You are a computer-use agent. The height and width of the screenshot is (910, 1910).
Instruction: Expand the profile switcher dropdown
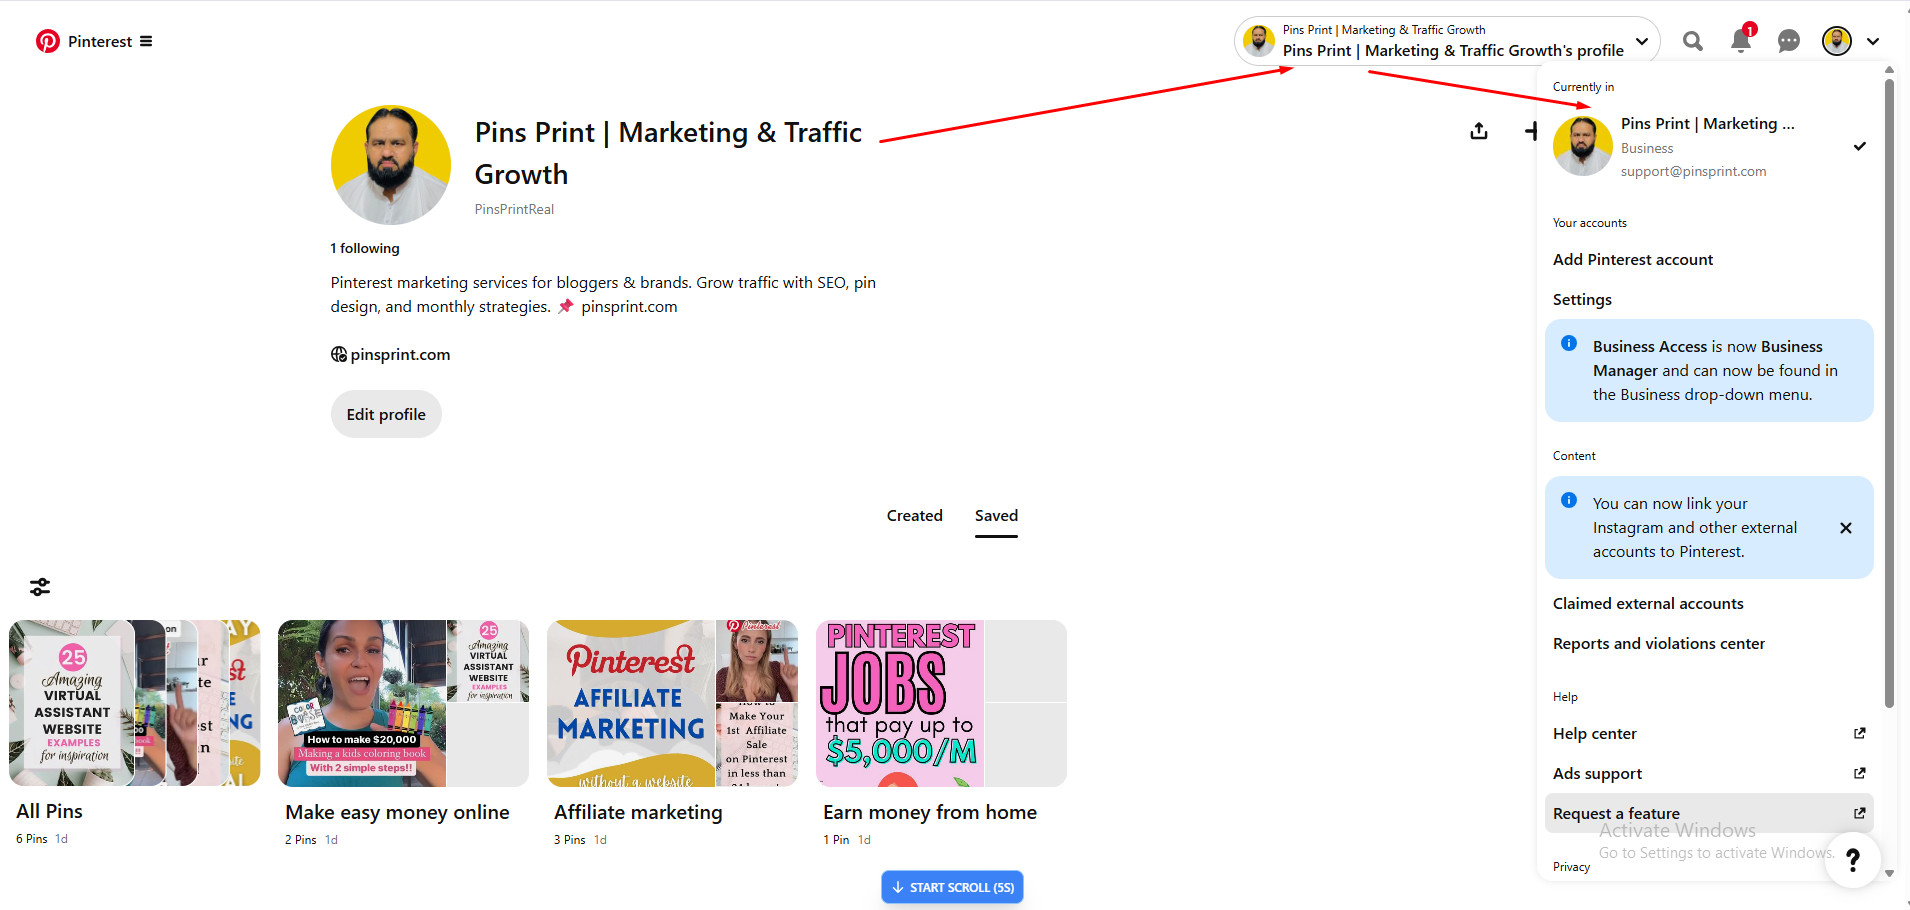(x=1641, y=41)
